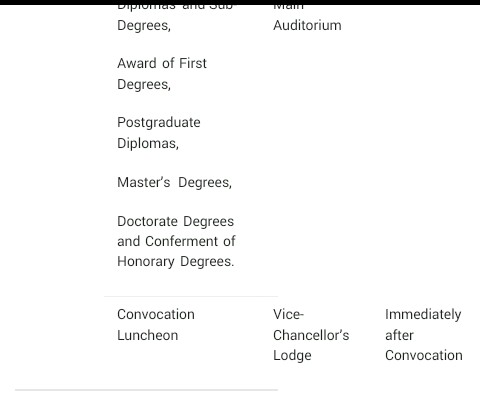This screenshot has height=393, width=480.
Task: Click the and Conferment of line
Action: (176, 241)
